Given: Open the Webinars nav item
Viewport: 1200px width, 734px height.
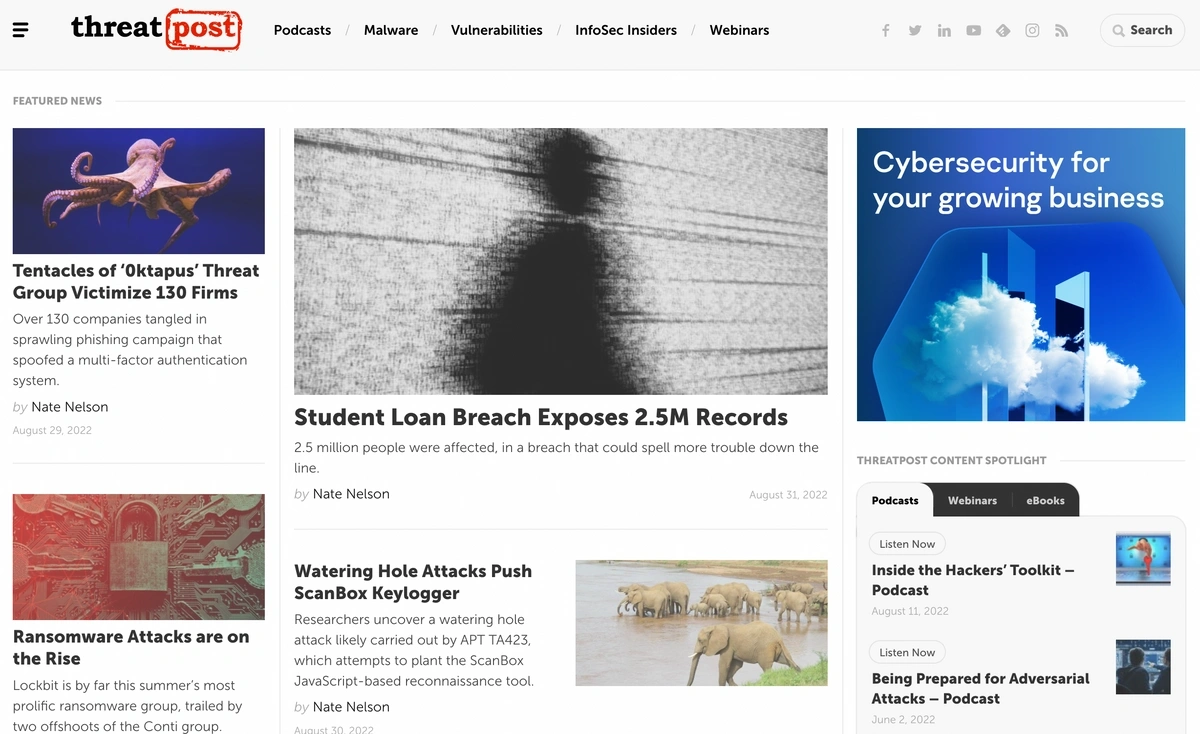Looking at the screenshot, I should point(739,30).
